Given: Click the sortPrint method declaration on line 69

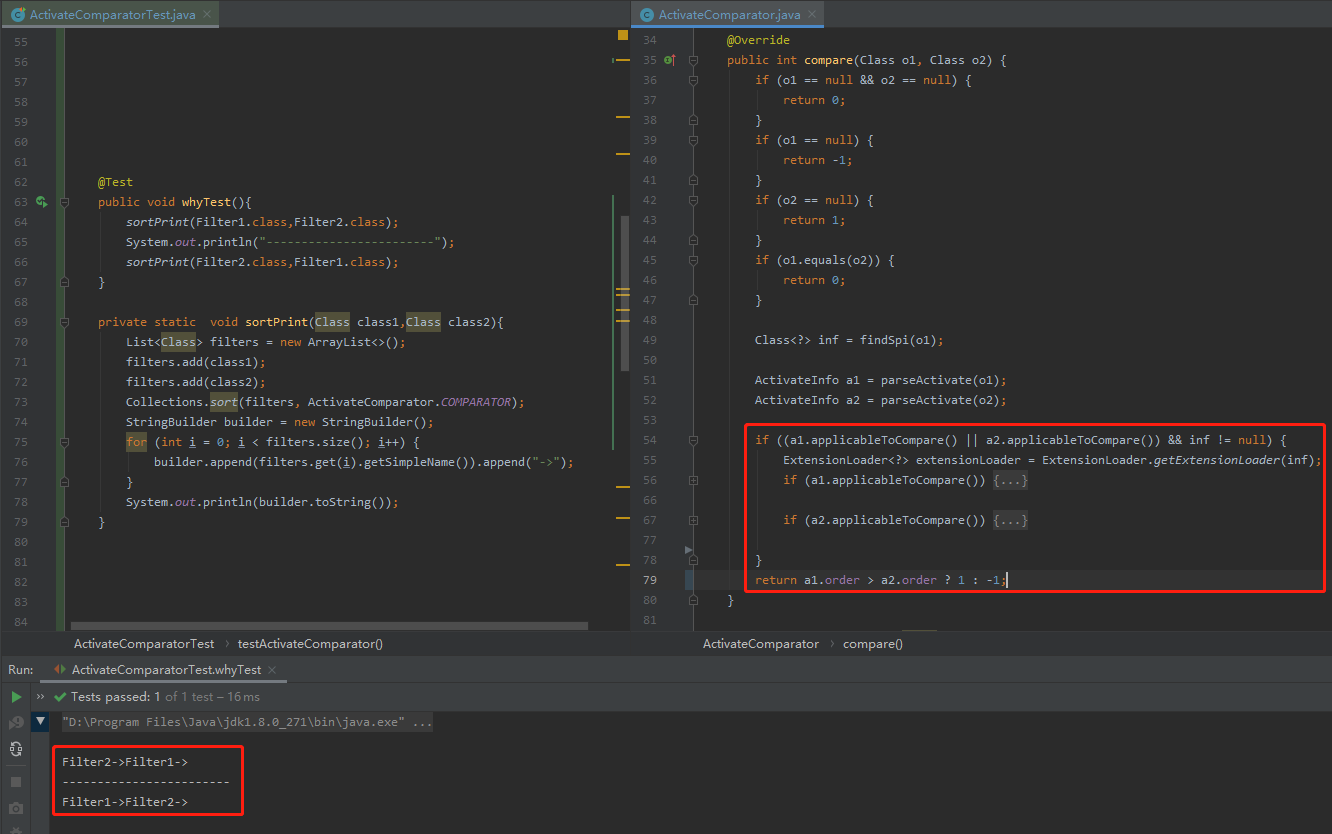Looking at the screenshot, I should click(x=301, y=322).
